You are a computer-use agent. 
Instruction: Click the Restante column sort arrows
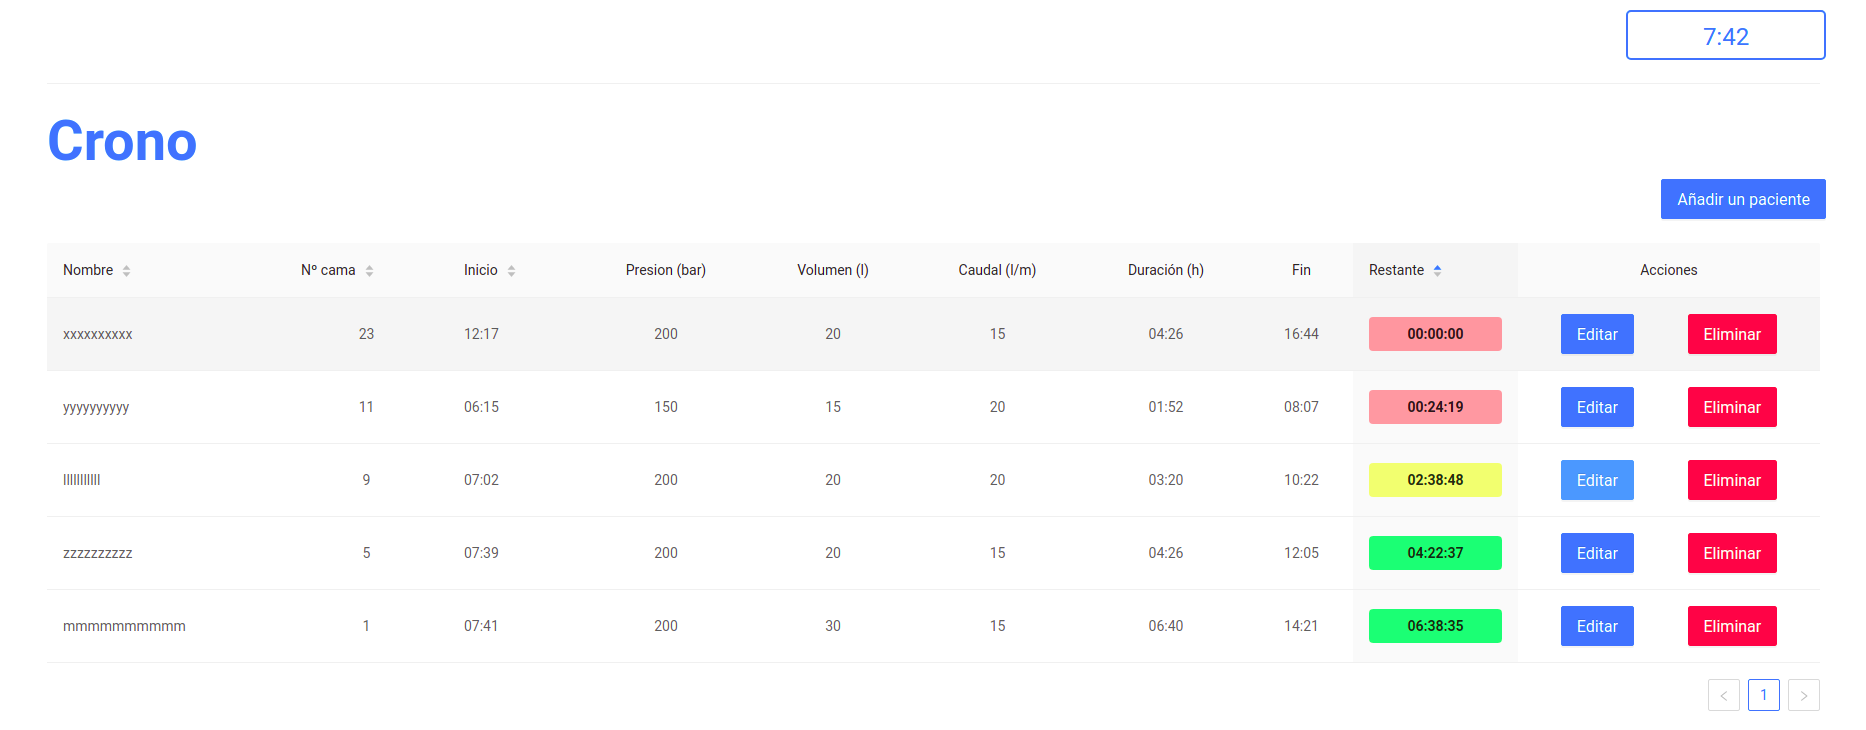click(1437, 271)
